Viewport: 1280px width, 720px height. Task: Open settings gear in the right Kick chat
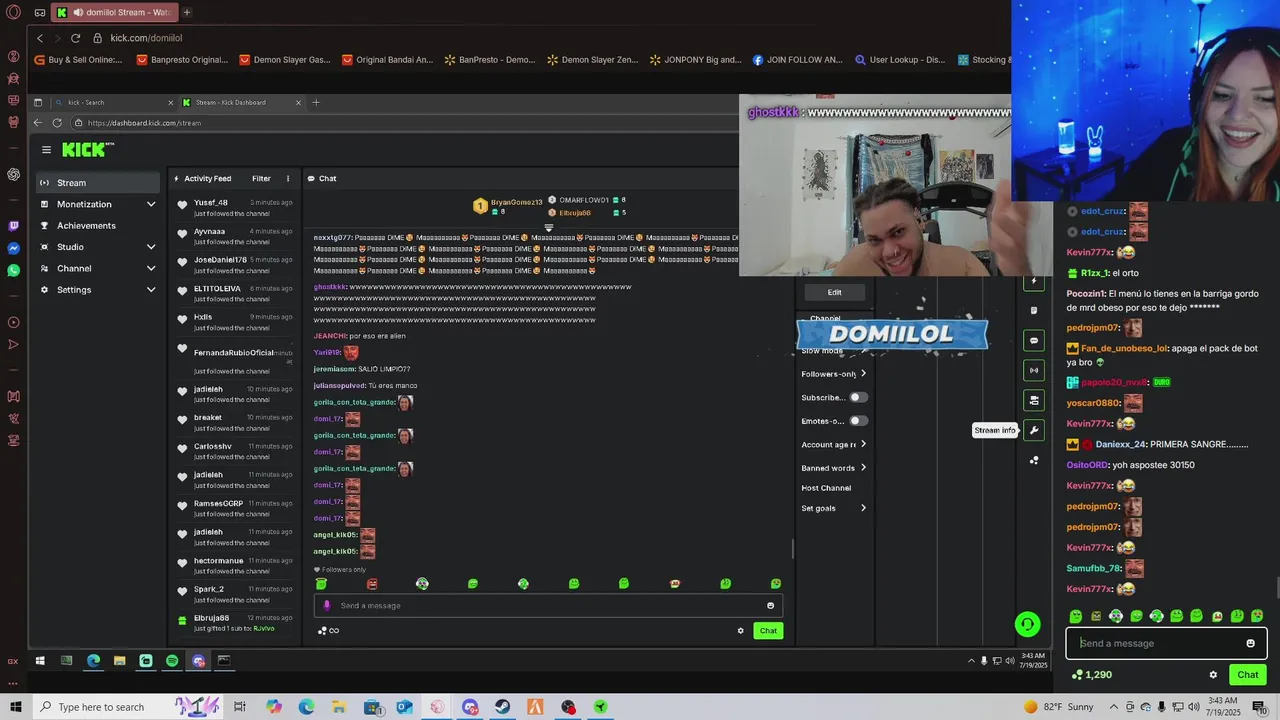pos(1213,675)
